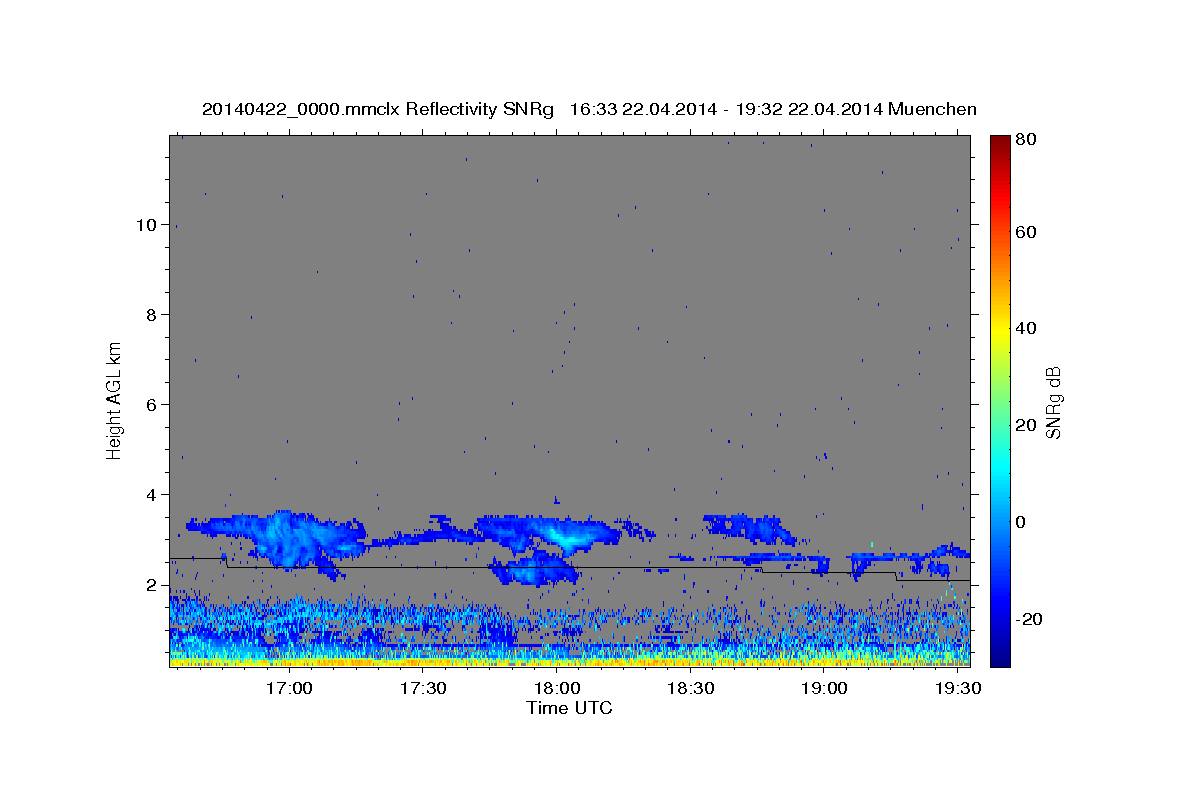Select the 17:30 time tick label
This screenshot has height=800, width=1200.
pyautogui.click(x=423, y=689)
